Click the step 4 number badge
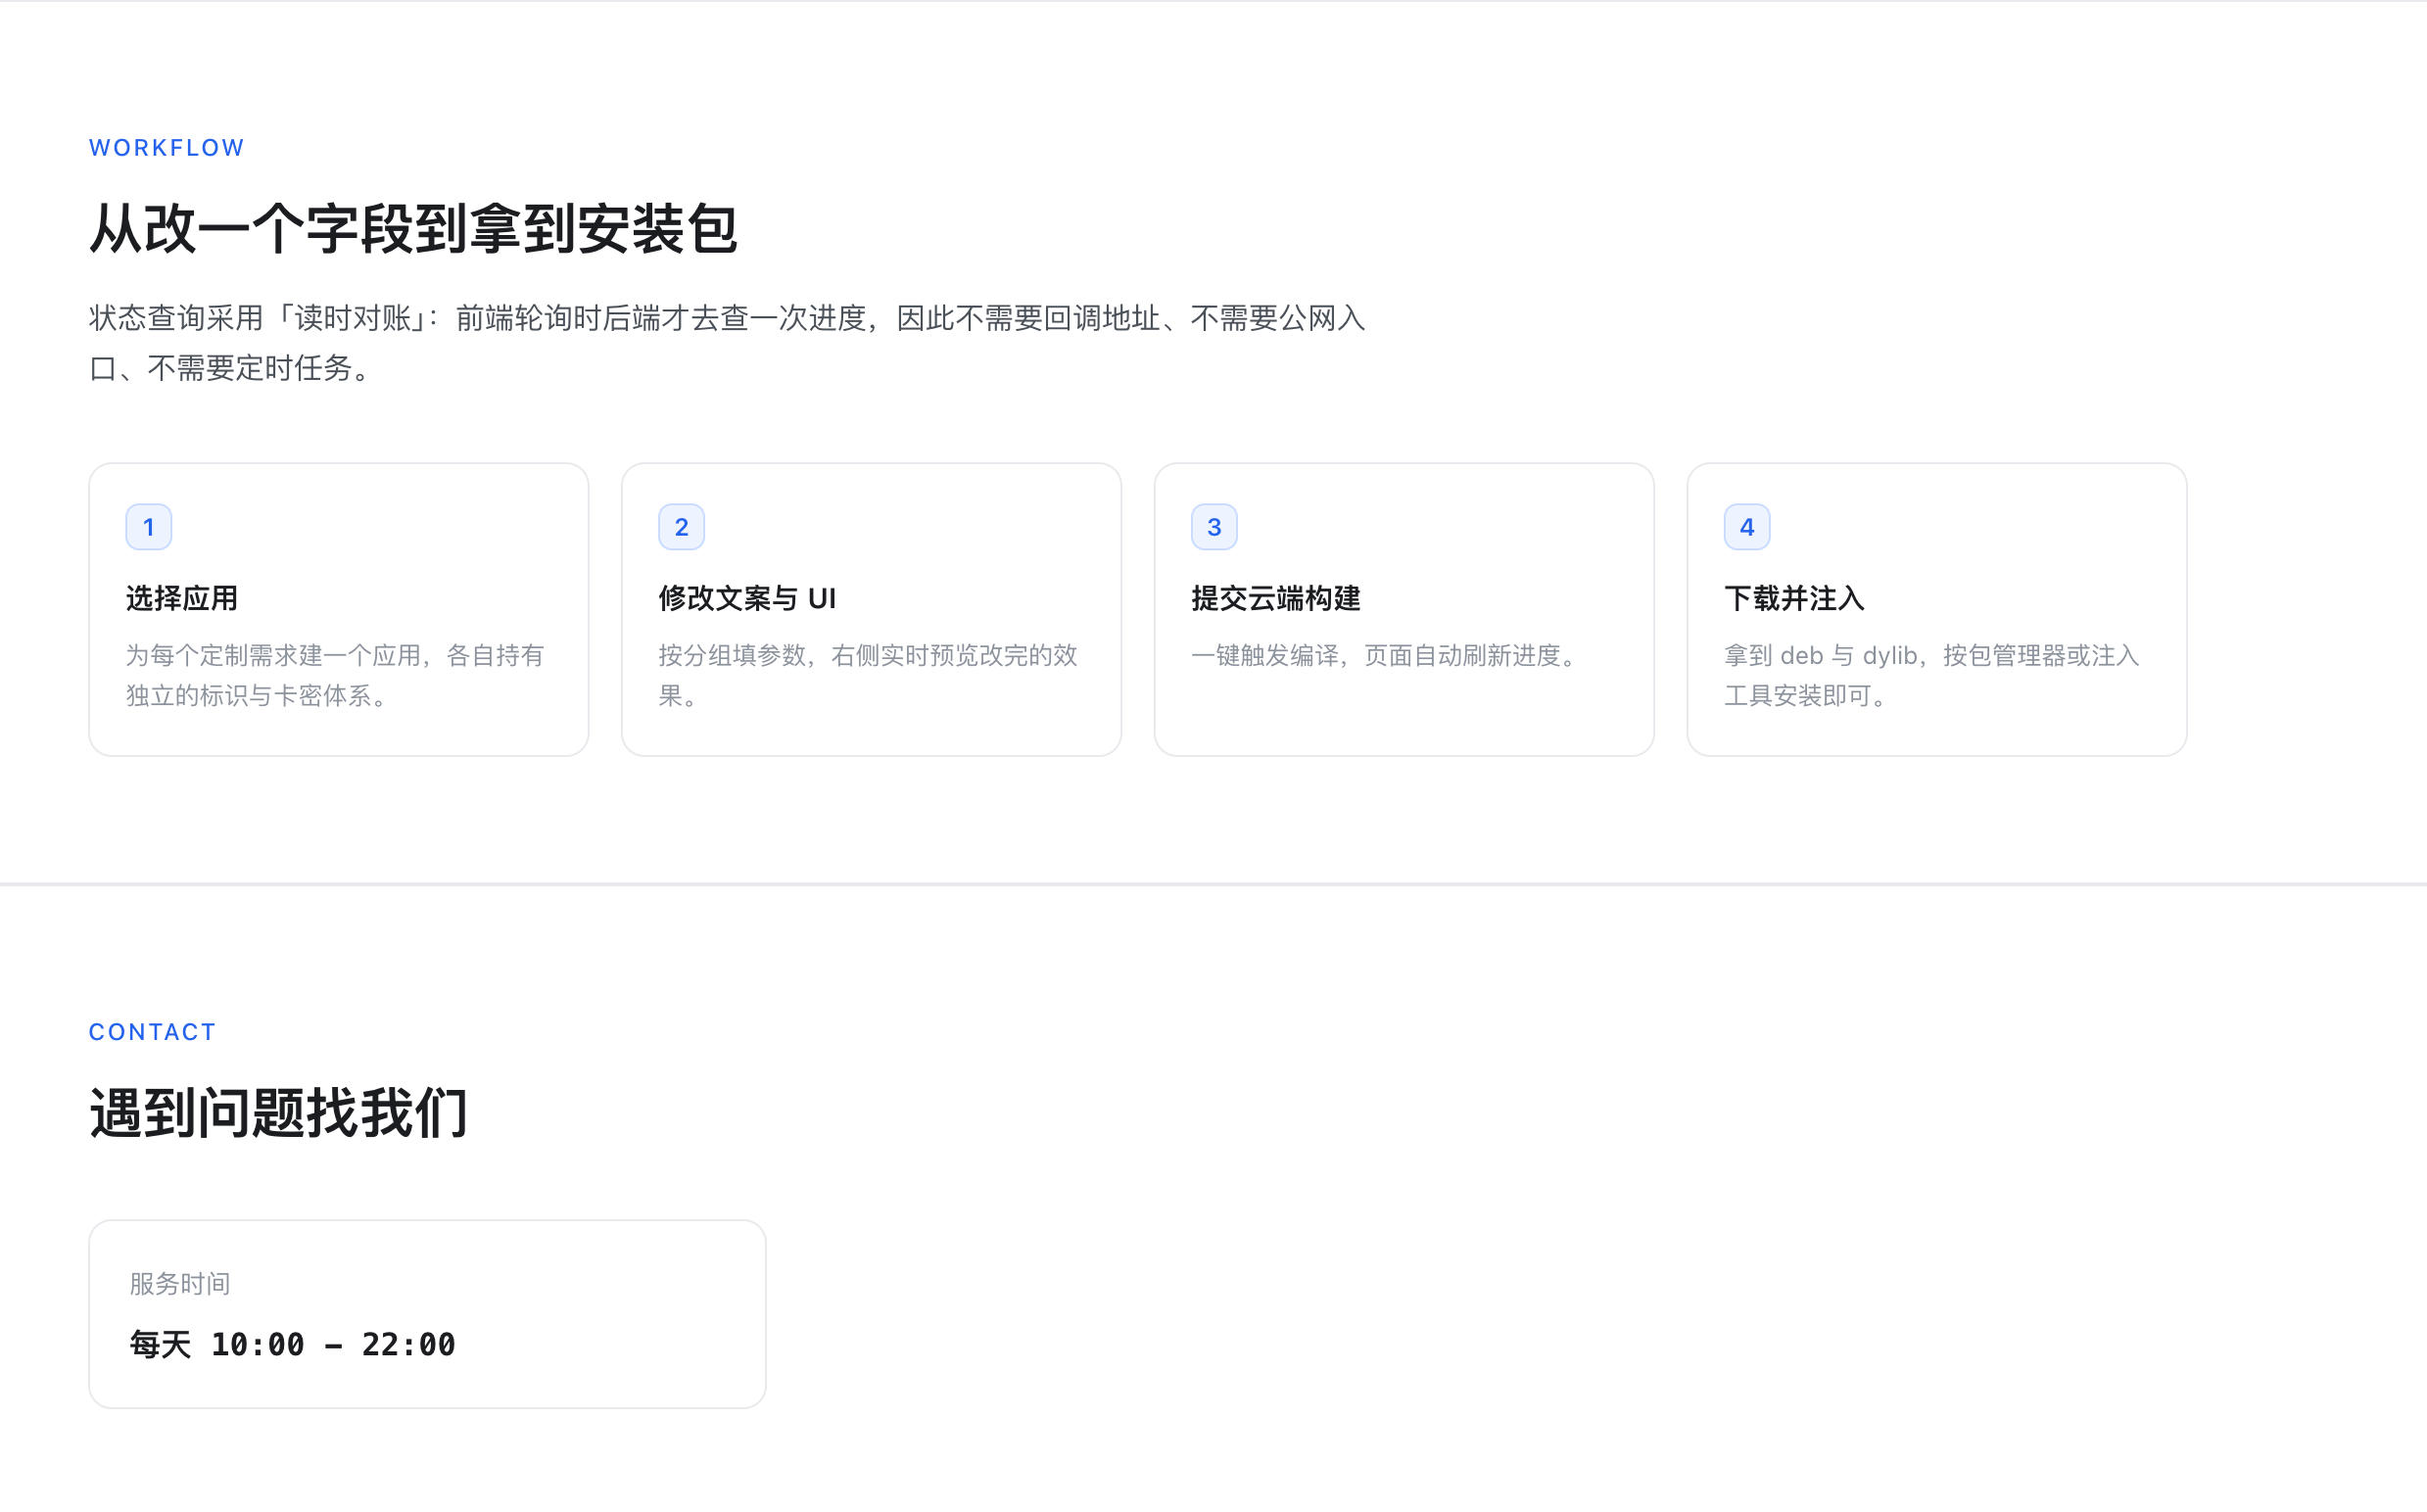Viewport: 2427px width, 1512px height. [x=1747, y=527]
